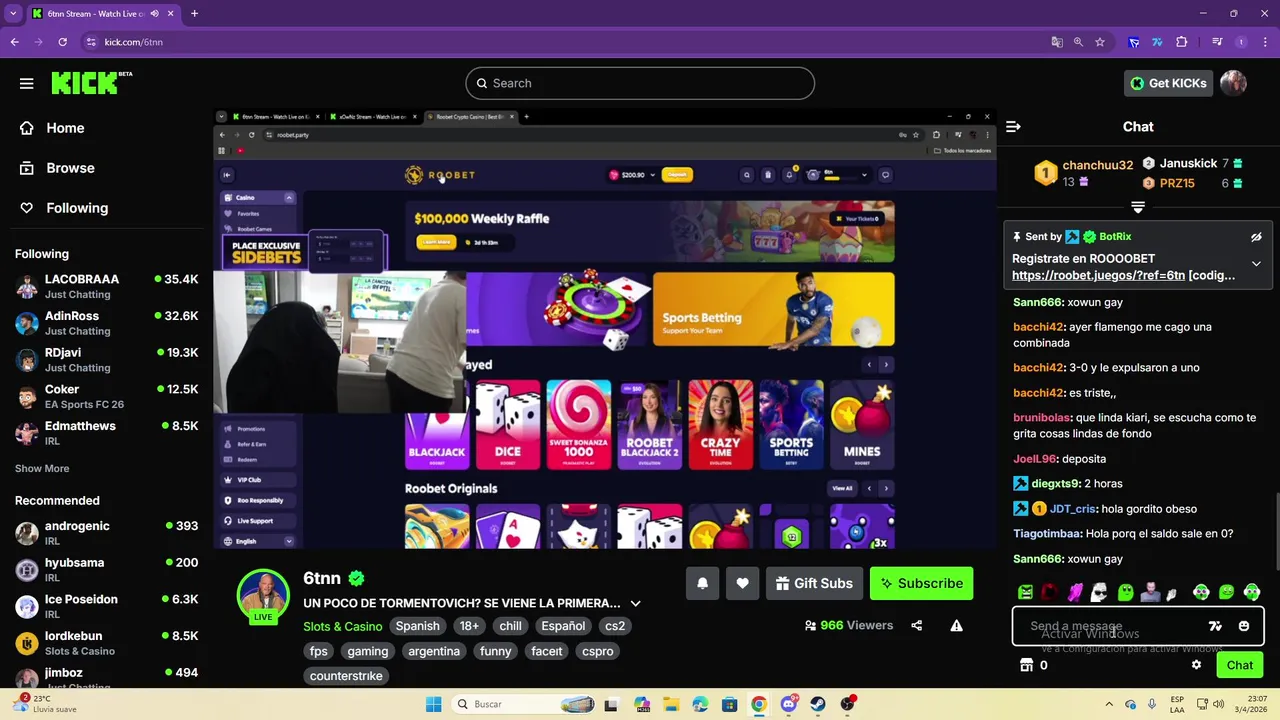Open Discord from the taskbar
This screenshot has height=720, width=1280.
pyautogui.click(x=788, y=704)
